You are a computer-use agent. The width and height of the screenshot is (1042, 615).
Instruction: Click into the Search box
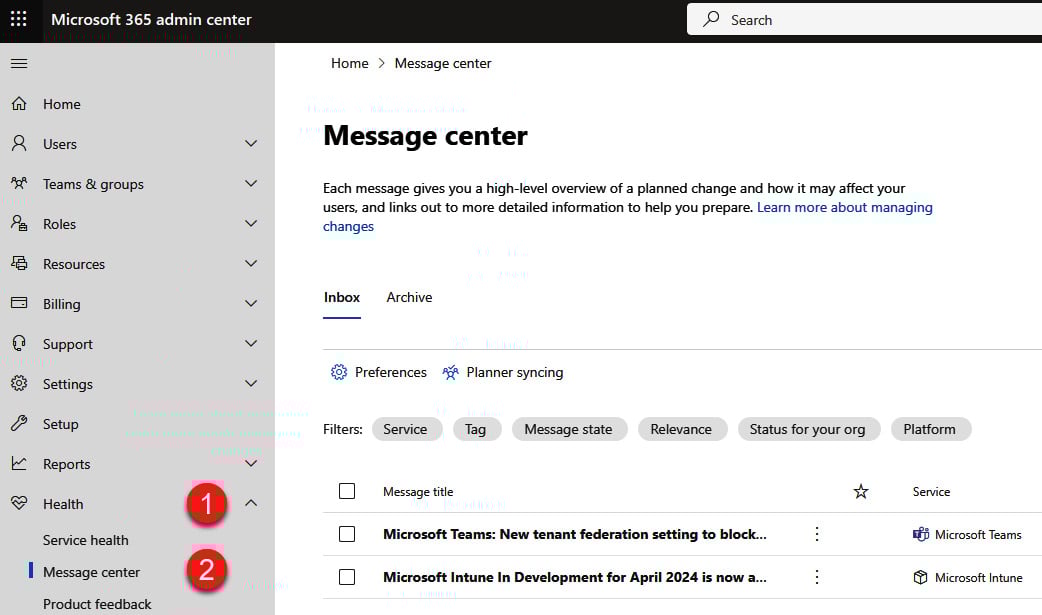865,19
